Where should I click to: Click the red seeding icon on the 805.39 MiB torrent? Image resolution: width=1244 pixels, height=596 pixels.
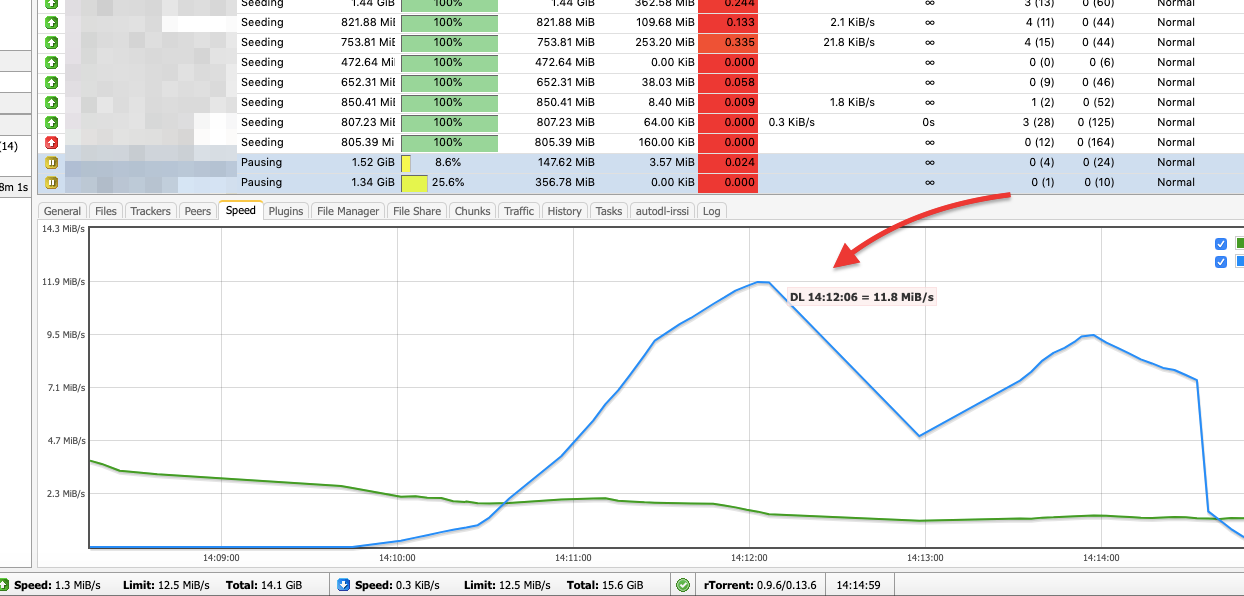(x=52, y=142)
